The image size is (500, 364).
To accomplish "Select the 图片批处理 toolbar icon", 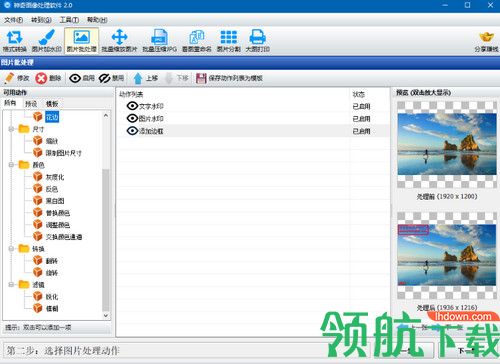I will (81, 41).
